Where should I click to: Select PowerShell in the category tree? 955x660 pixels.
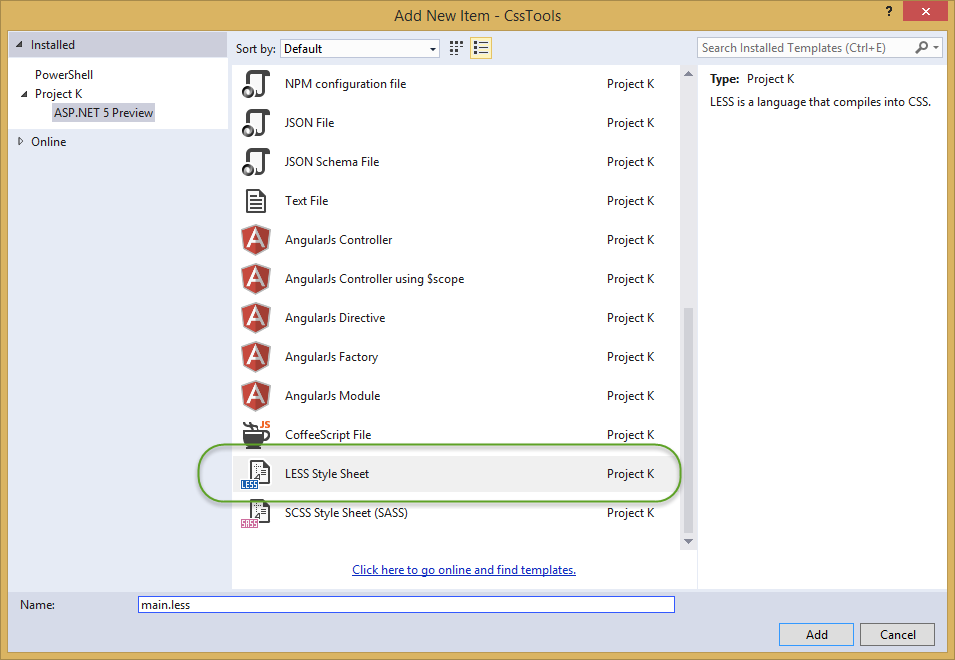64,75
